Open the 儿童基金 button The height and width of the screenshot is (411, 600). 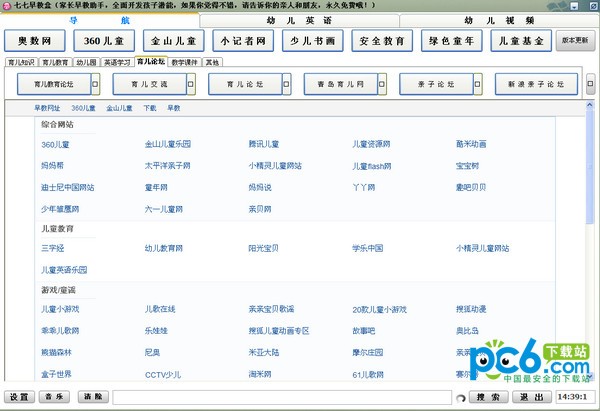521,41
